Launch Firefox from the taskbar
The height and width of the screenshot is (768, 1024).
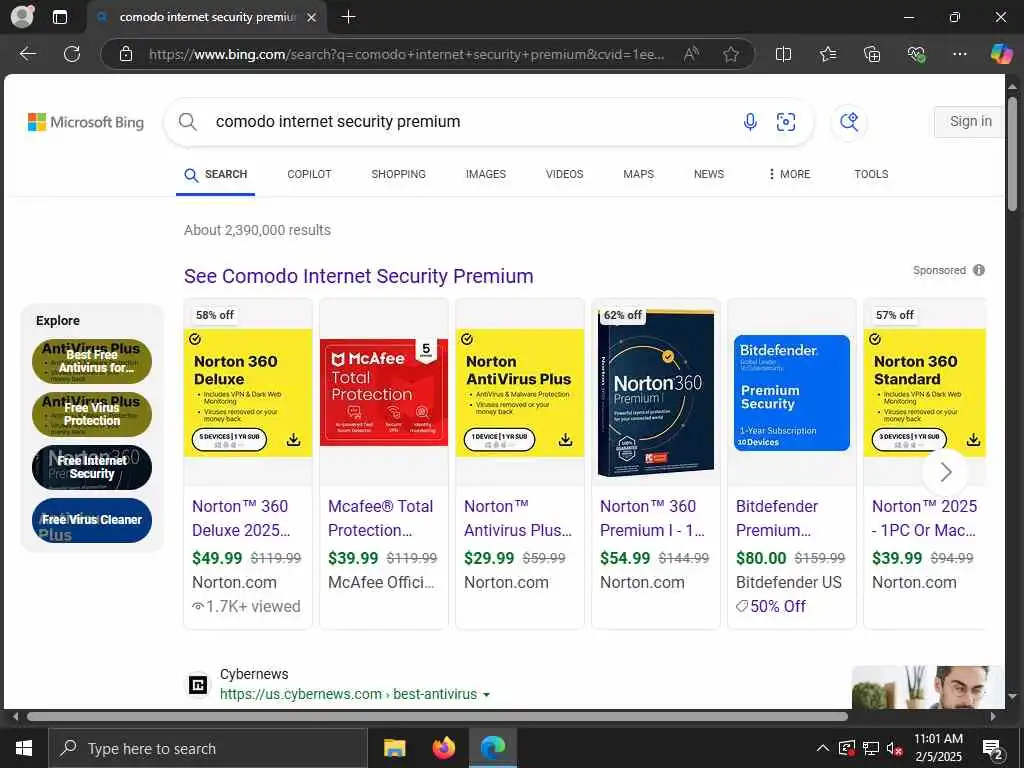443,748
